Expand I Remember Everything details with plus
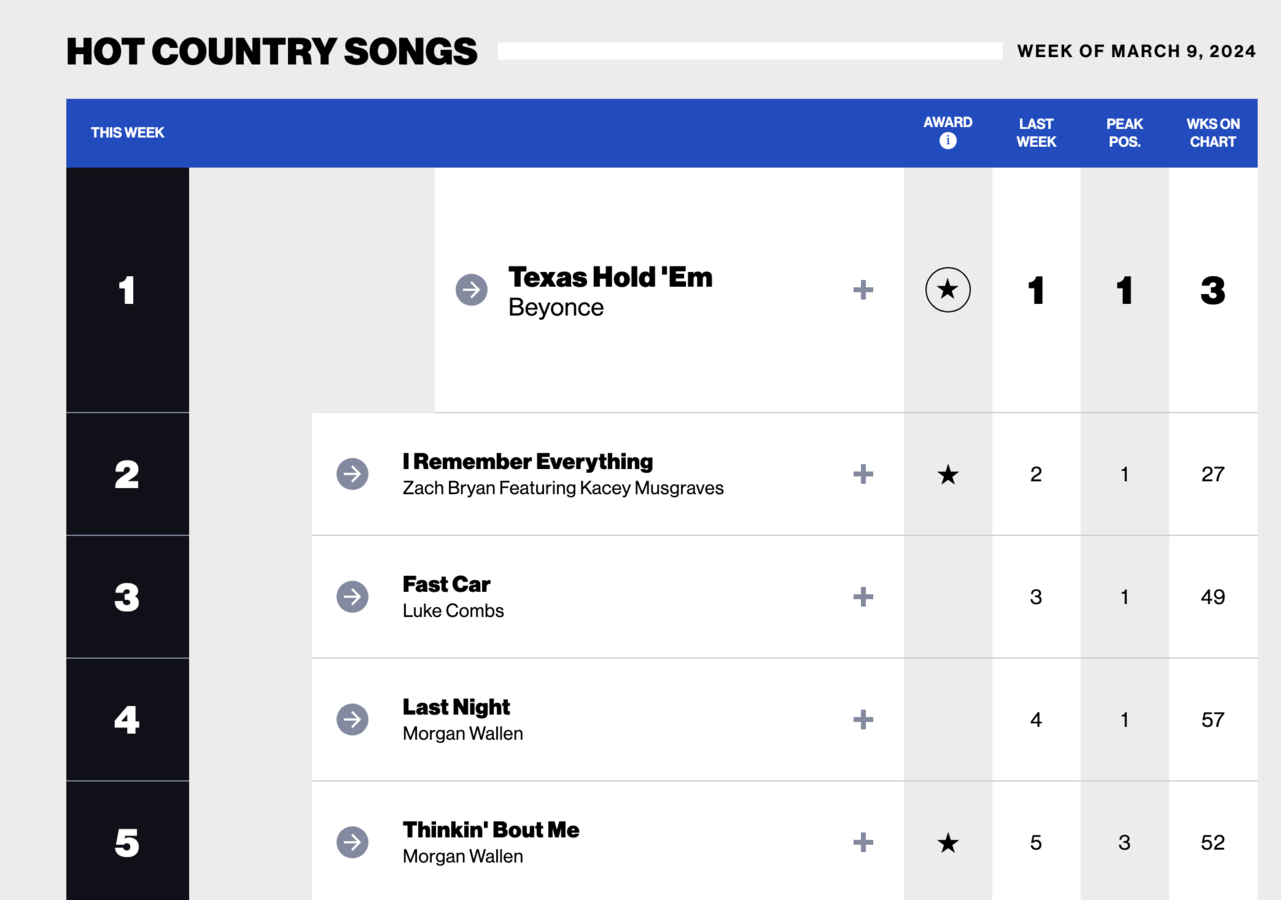The image size is (1281, 900). point(863,474)
